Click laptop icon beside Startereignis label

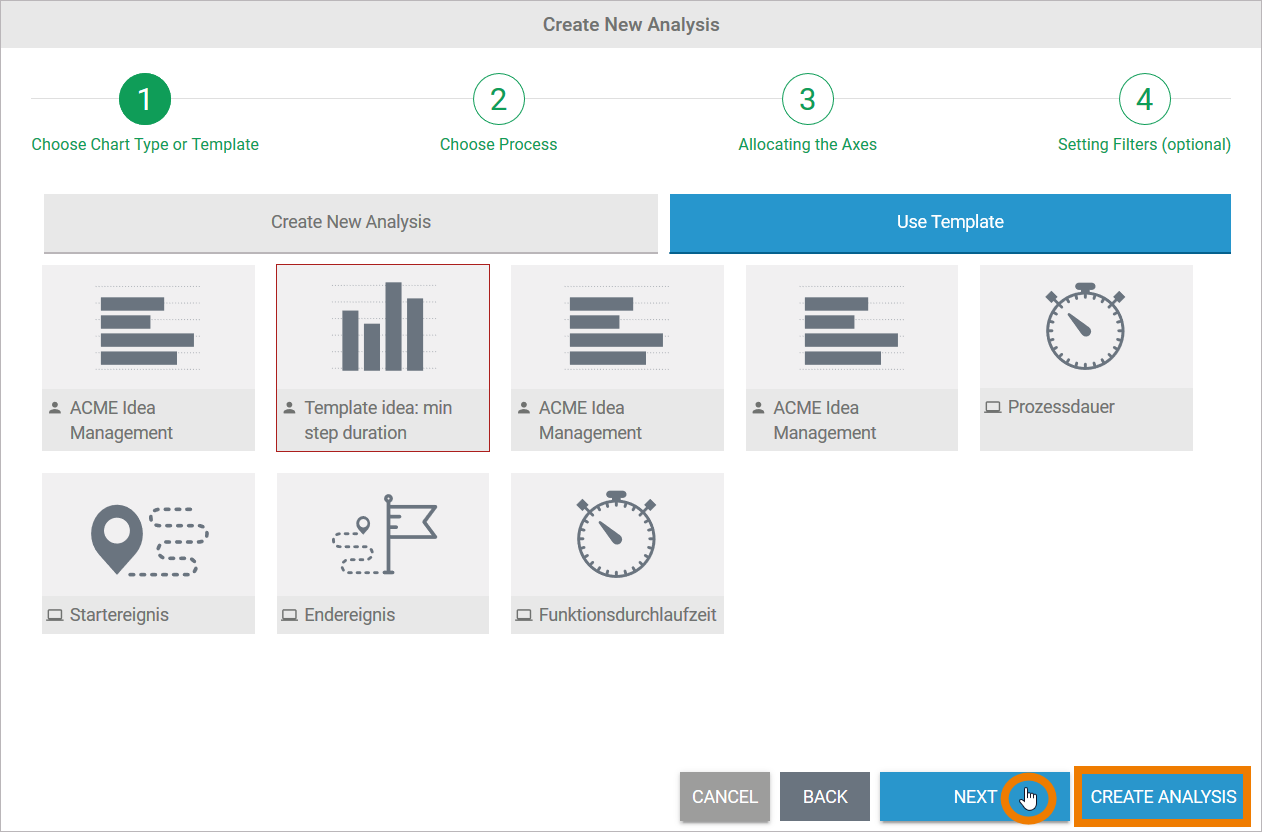[x=55, y=615]
